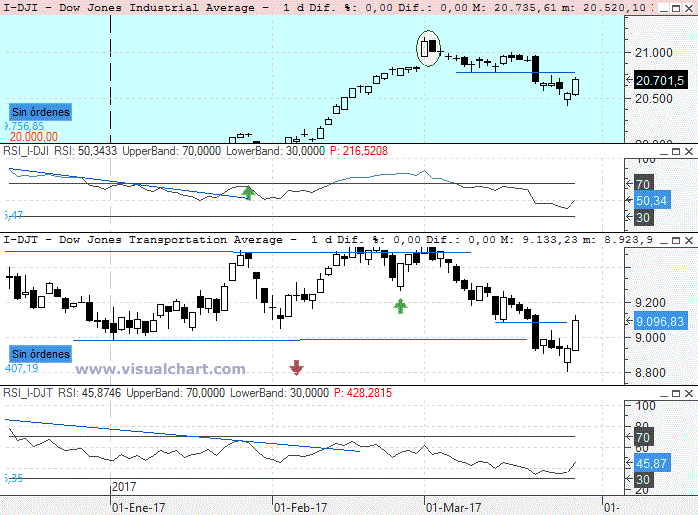
Task: Maximize the RSI_I-DJT indicator panel
Action: coord(676,393)
